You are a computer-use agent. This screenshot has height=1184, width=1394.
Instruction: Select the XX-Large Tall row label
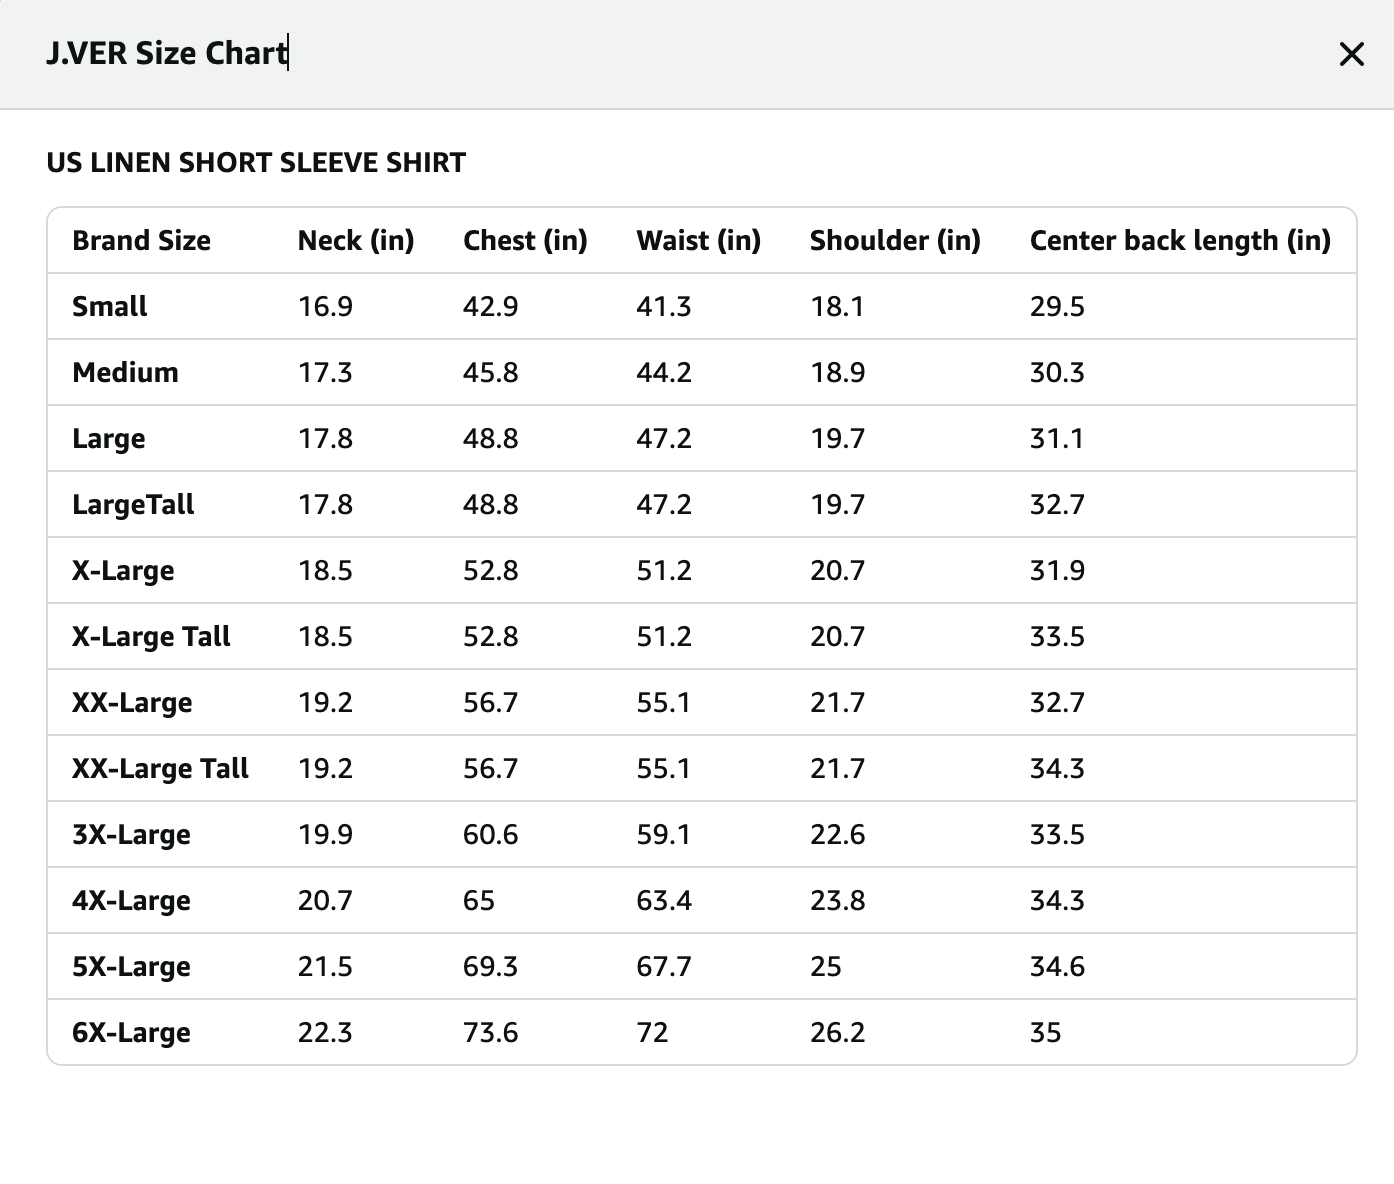[x=160, y=769]
